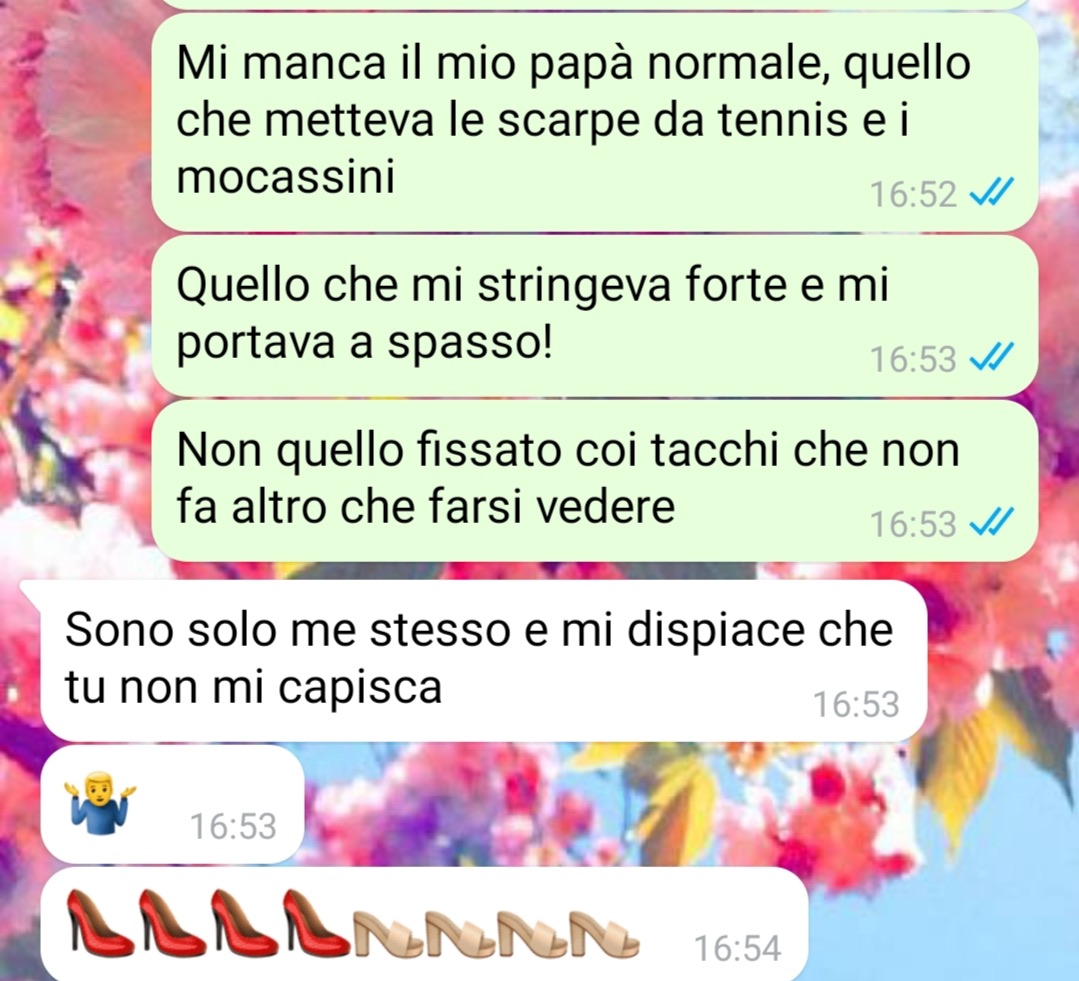
Task: Select the message 'Quello che mi stringeva forte'
Action: pyautogui.click(x=595, y=315)
